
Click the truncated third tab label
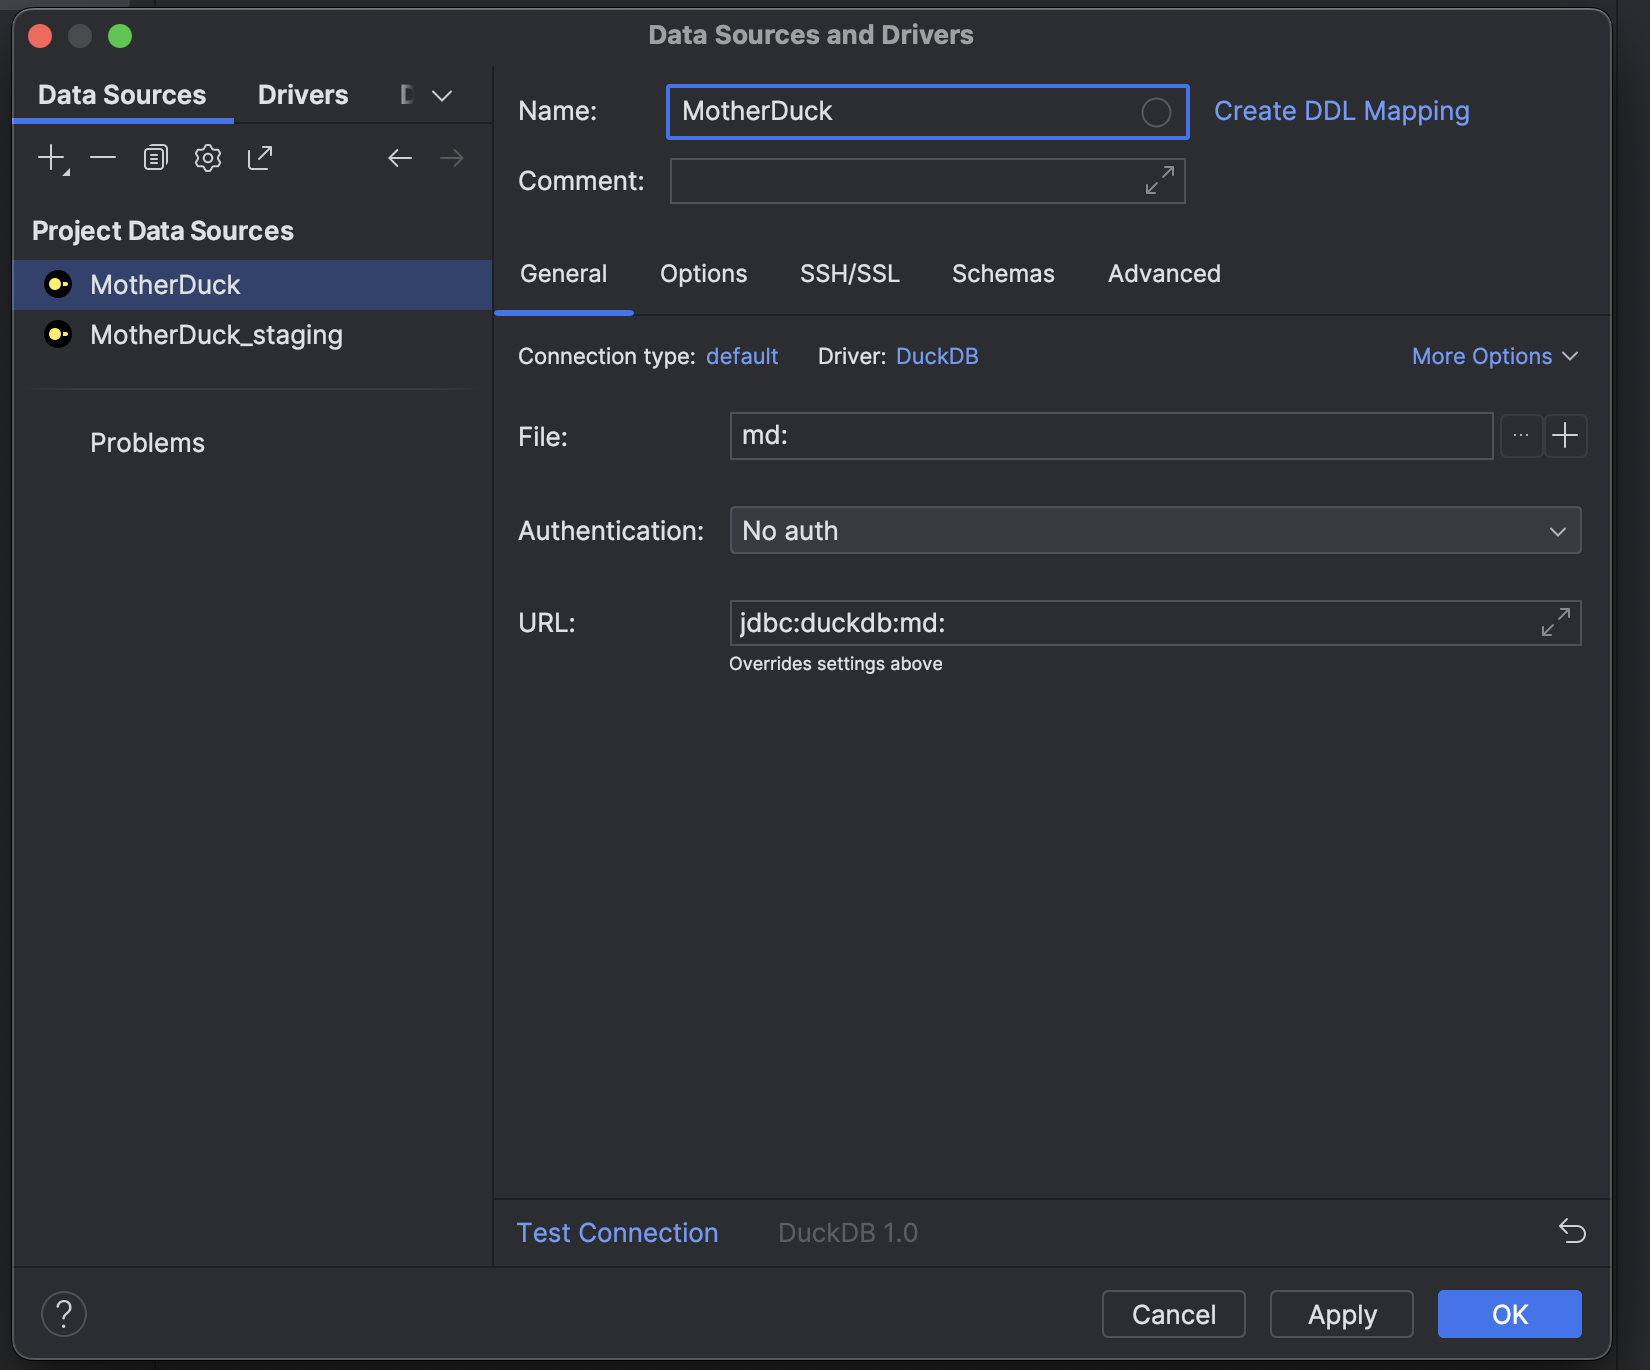coord(407,95)
